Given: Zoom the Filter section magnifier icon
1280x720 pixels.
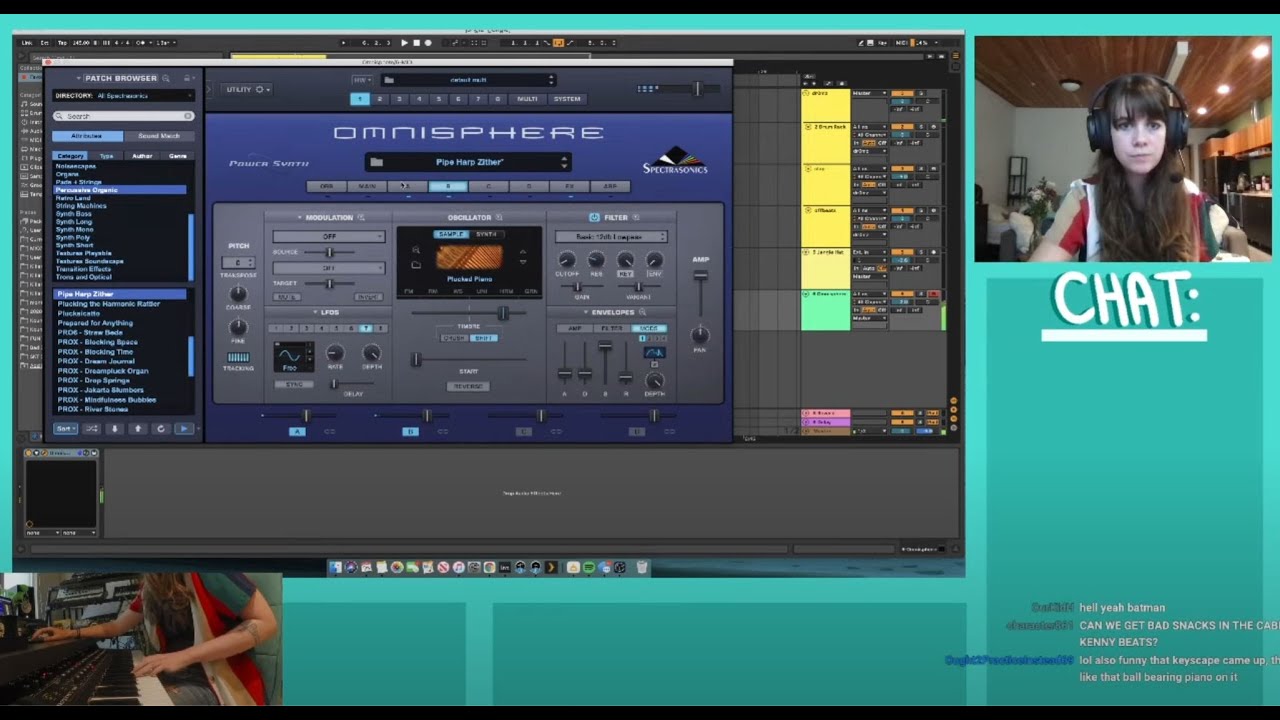Looking at the screenshot, I should coord(637,217).
